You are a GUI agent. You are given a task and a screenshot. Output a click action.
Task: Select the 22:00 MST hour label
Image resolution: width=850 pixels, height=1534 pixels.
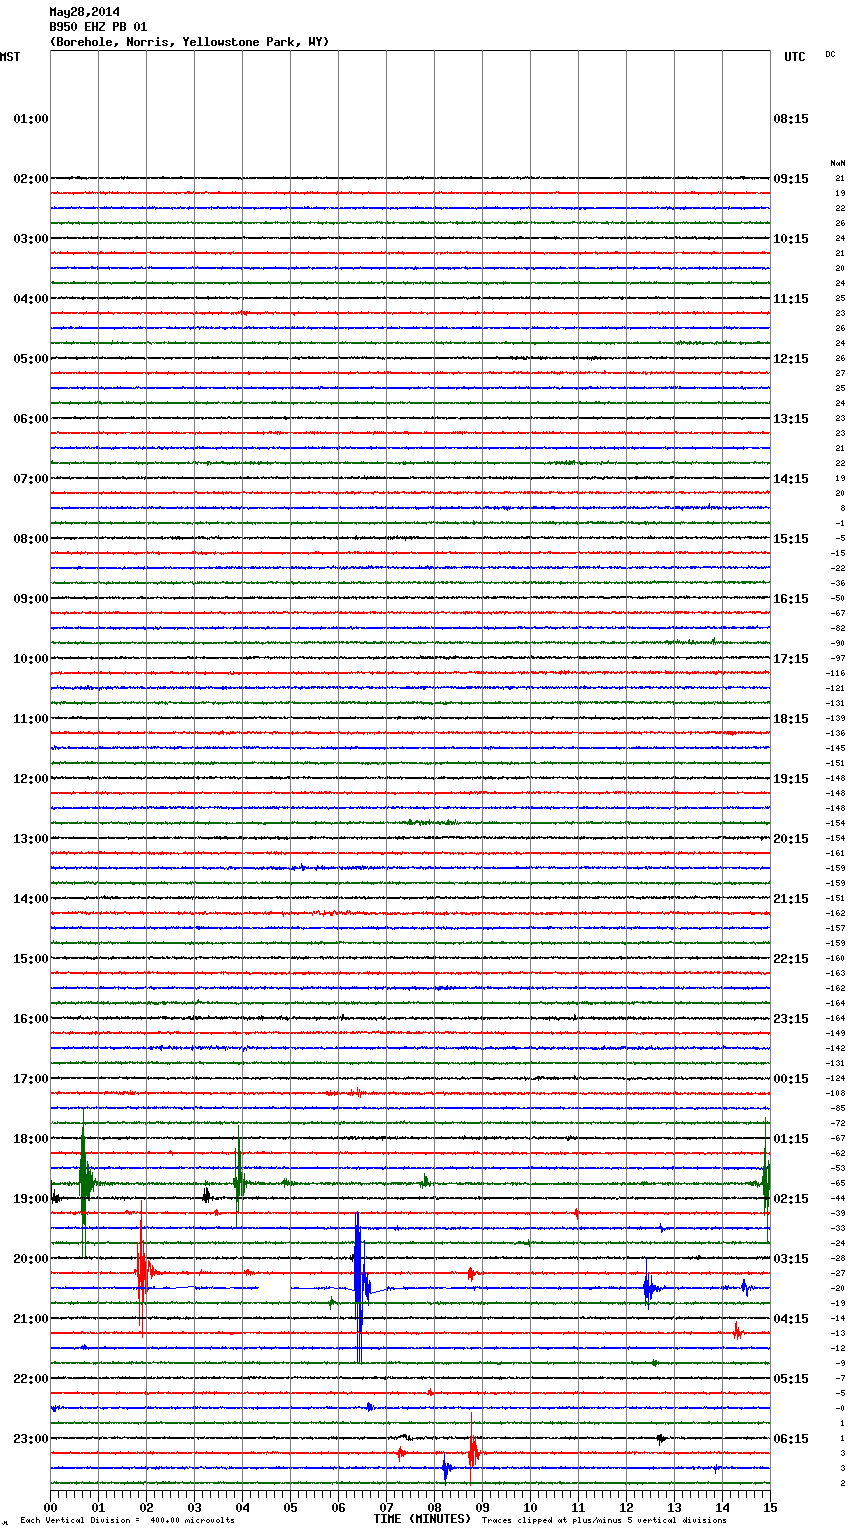[31, 1379]
